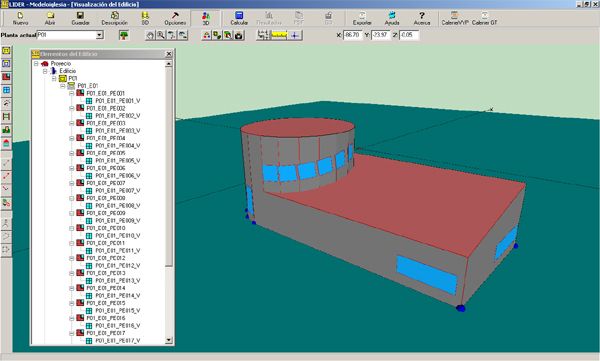The height and width of the screenshot is (361, 600).
Task: Collapse the P01_E01_PE001 tree node
Action: pyautogui.click(x=72, y=93)
